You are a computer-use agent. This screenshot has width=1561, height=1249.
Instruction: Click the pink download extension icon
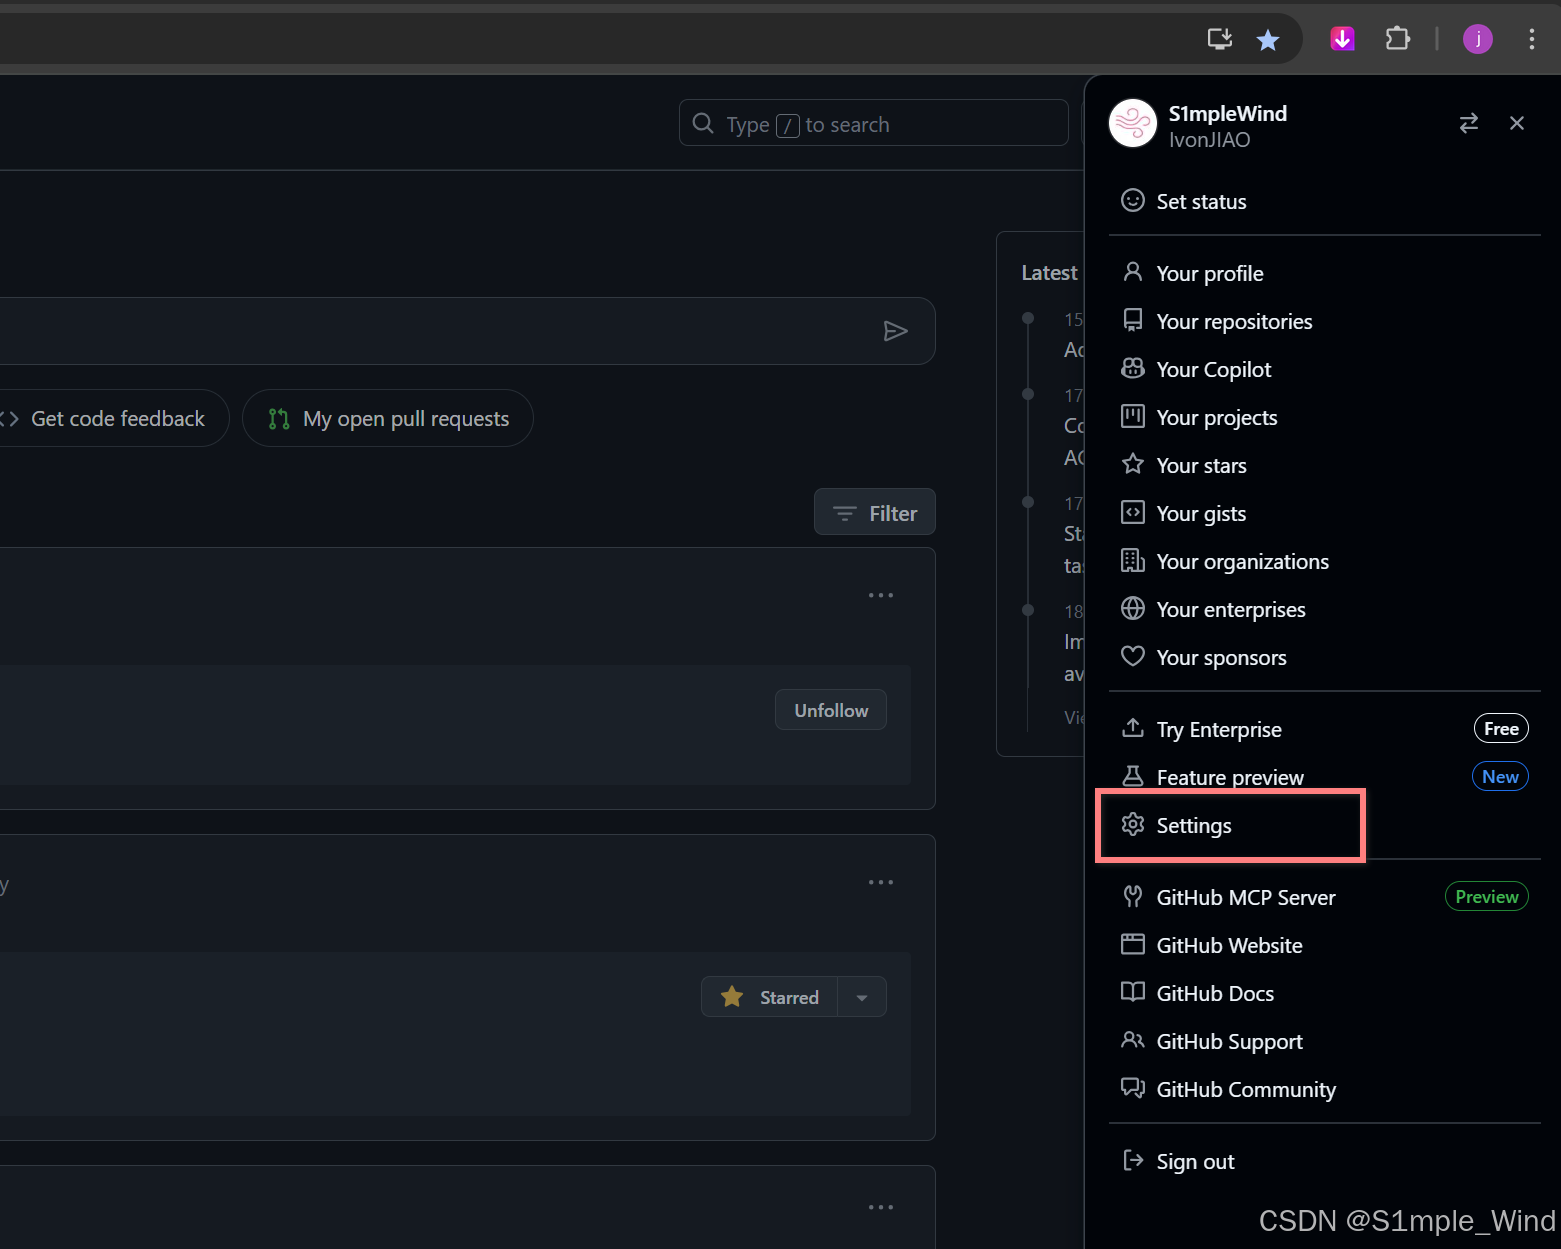pos(1342,39)
